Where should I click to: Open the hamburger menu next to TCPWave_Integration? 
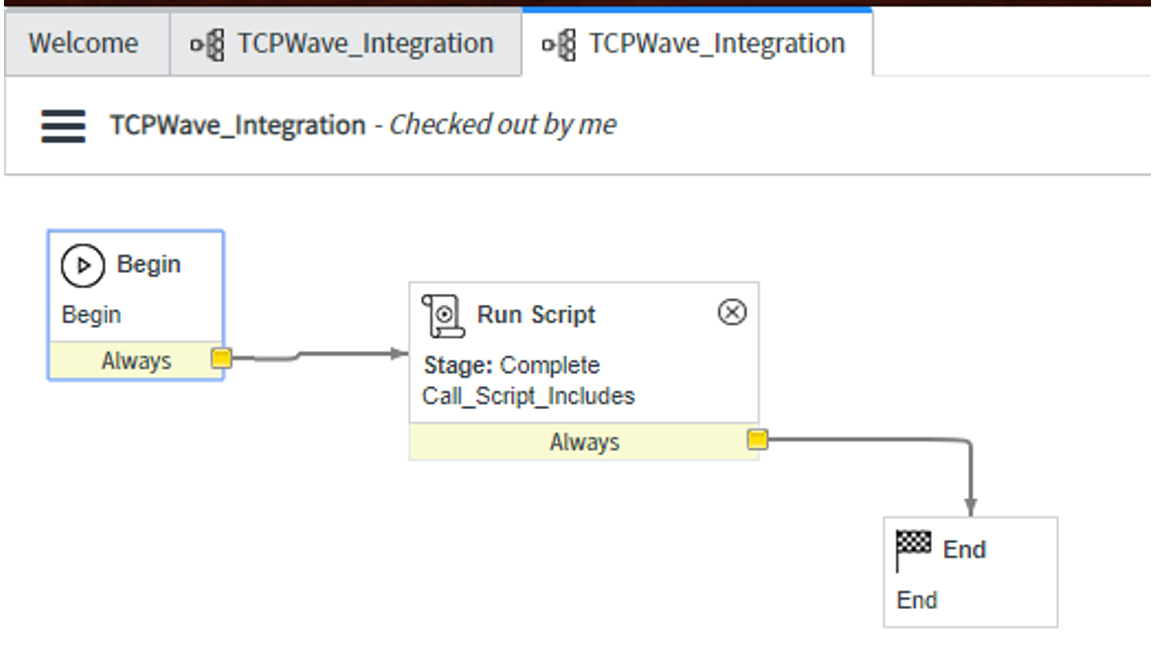click(61, 125)
